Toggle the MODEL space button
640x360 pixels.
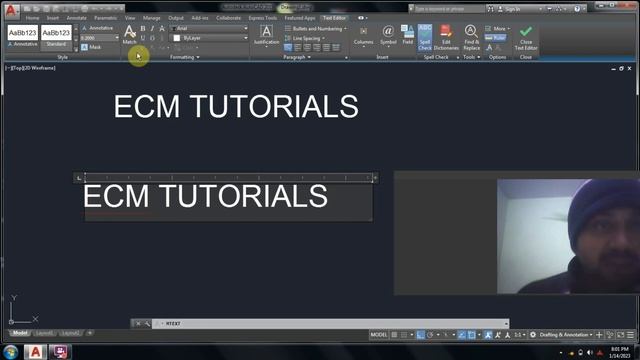pos(378,335)
